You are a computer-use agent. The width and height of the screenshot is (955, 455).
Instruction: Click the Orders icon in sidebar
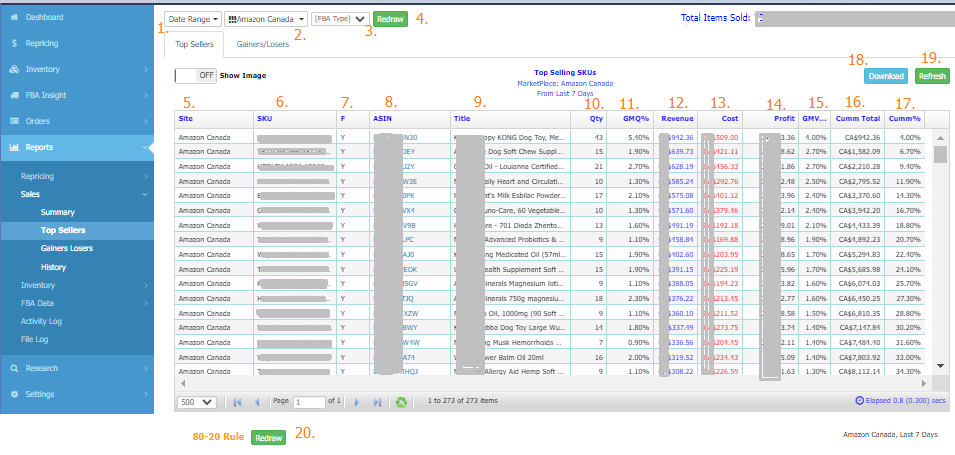(13, 122)
